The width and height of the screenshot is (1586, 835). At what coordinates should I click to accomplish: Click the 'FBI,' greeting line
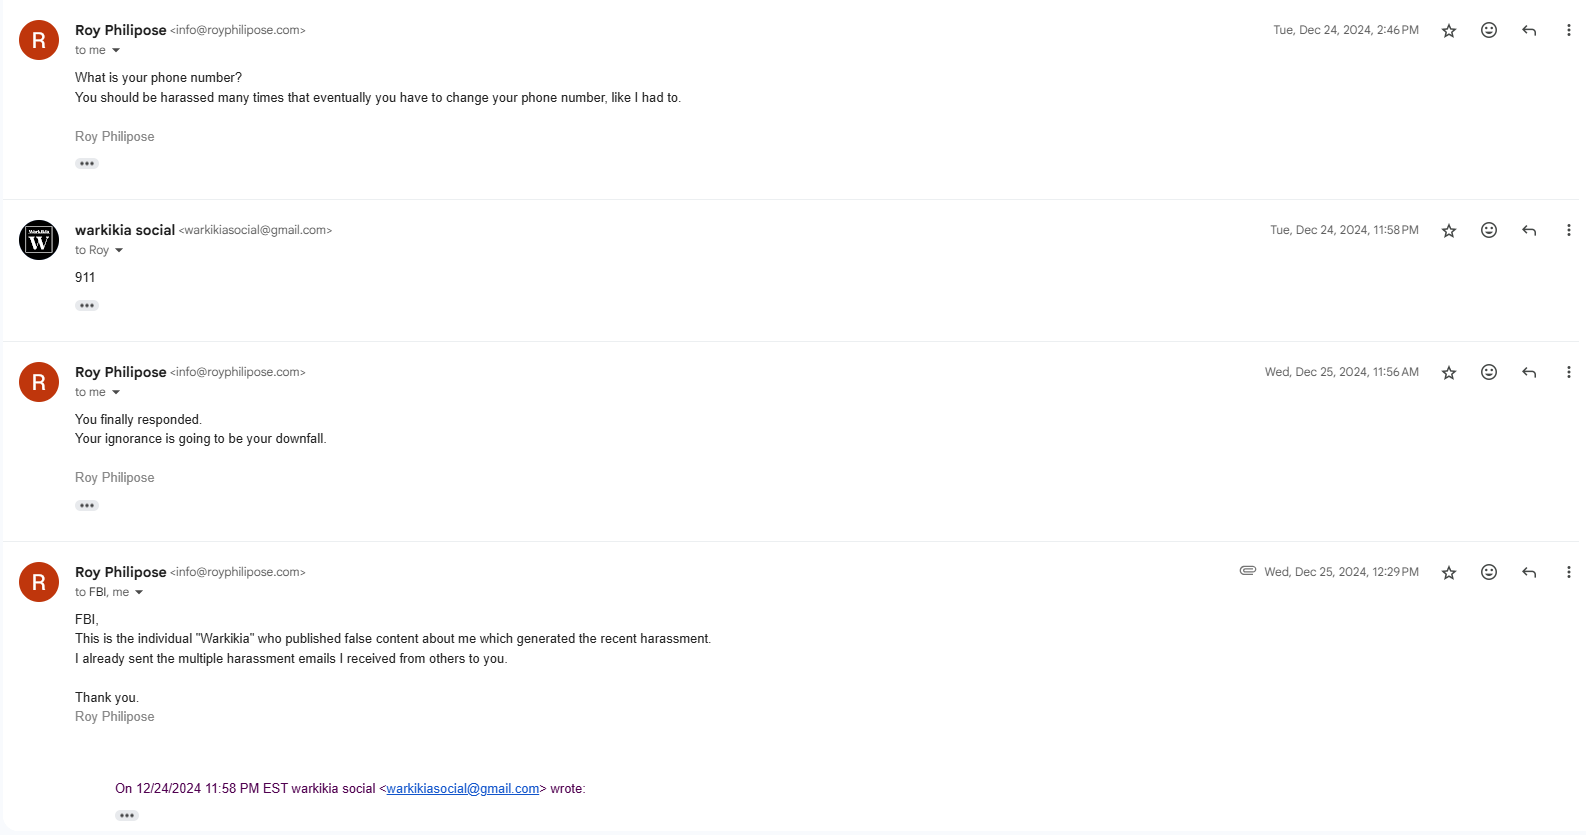pyautogui.click(x=87, y=620)
